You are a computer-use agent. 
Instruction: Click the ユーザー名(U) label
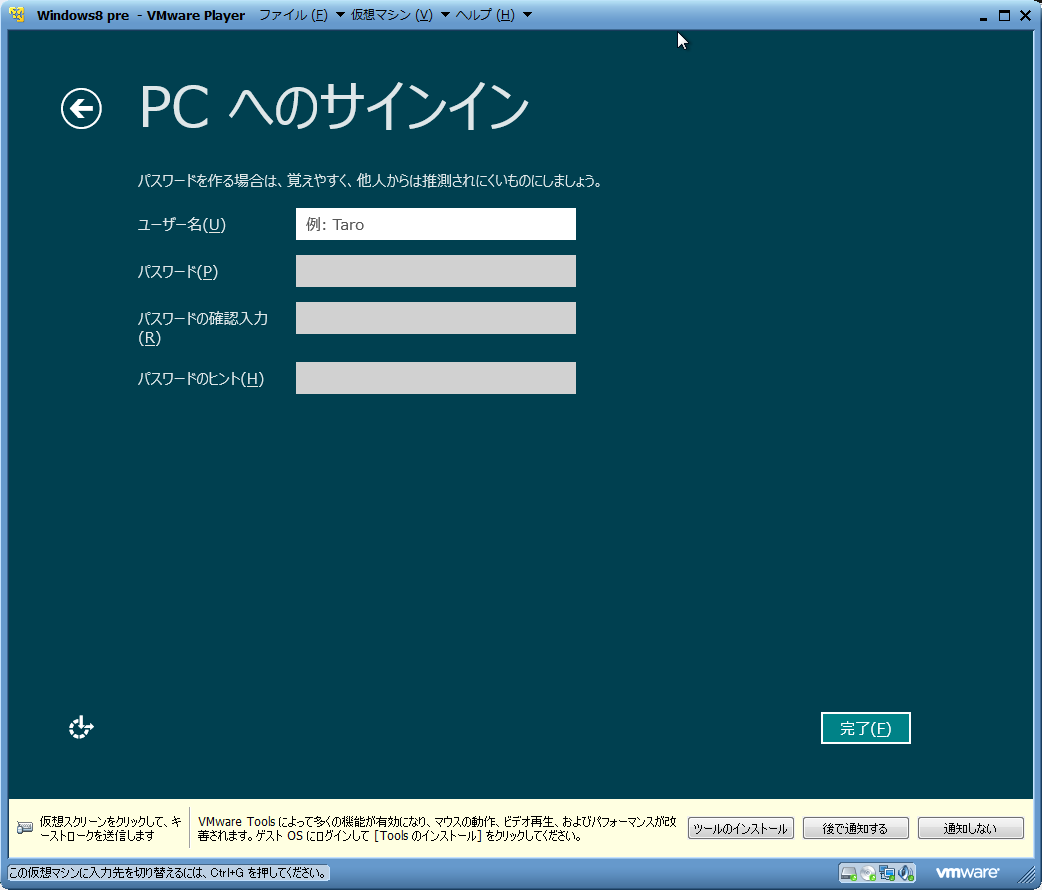181,225
